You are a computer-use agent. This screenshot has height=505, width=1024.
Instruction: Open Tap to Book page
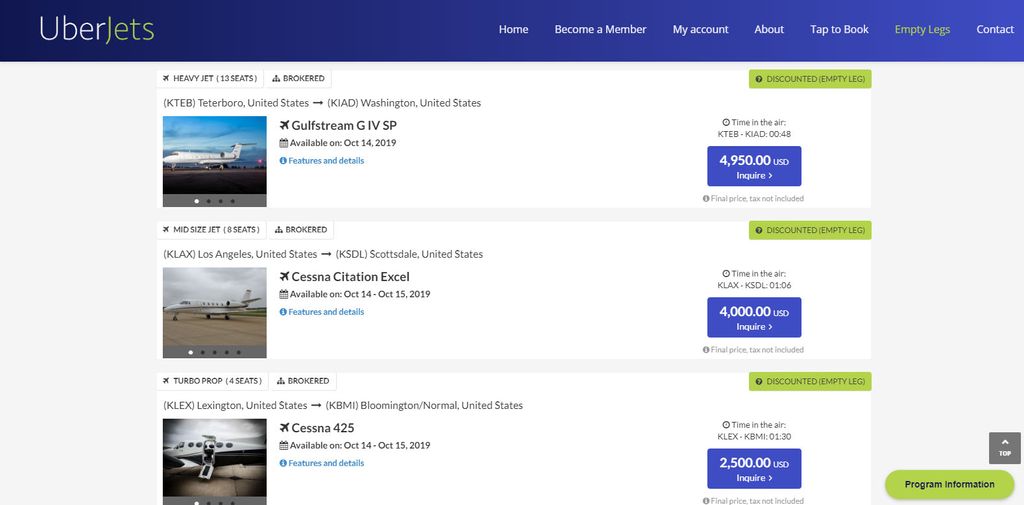pos(839,29)
